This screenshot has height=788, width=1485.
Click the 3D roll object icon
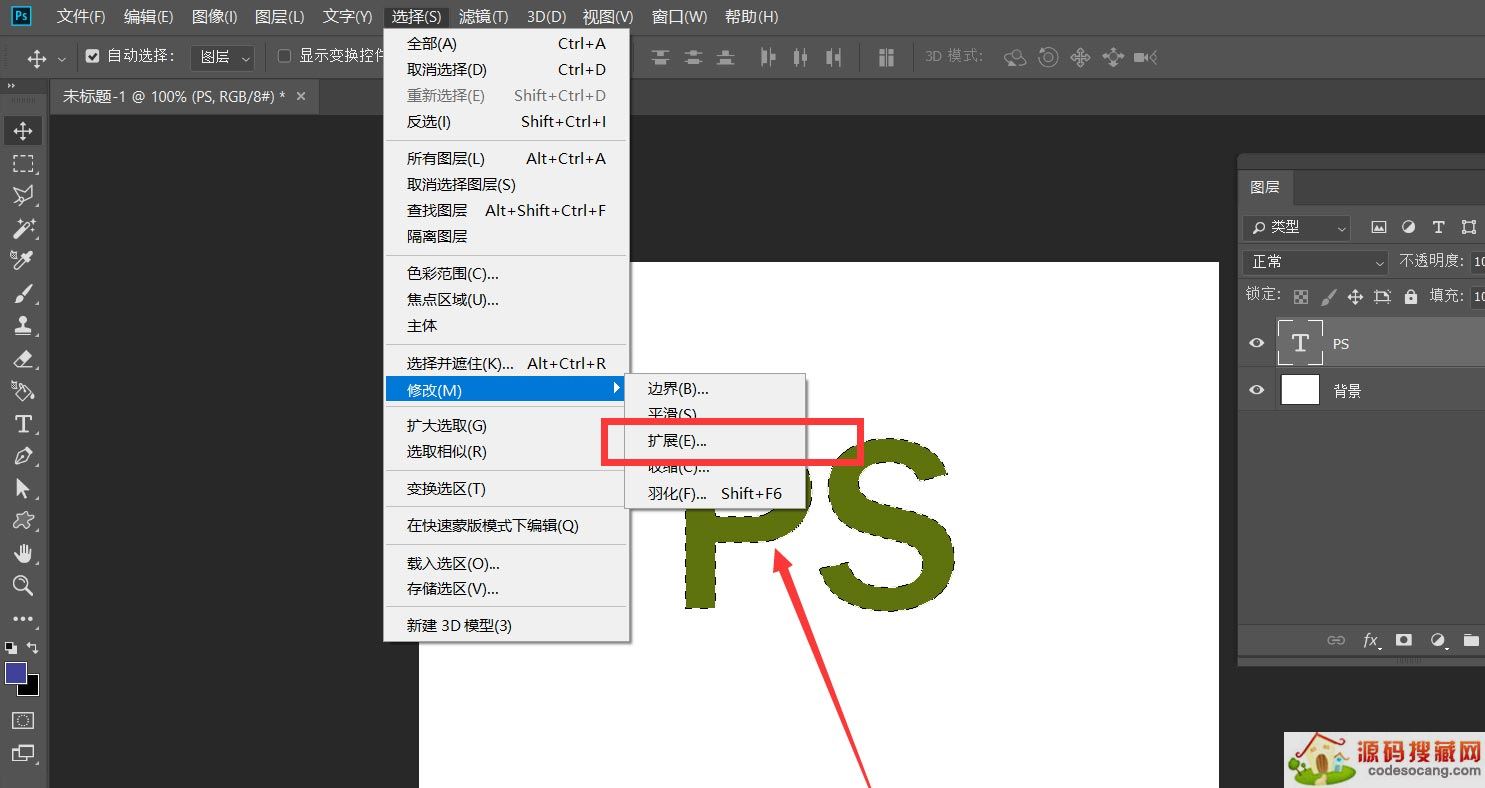click(1048, 57)
